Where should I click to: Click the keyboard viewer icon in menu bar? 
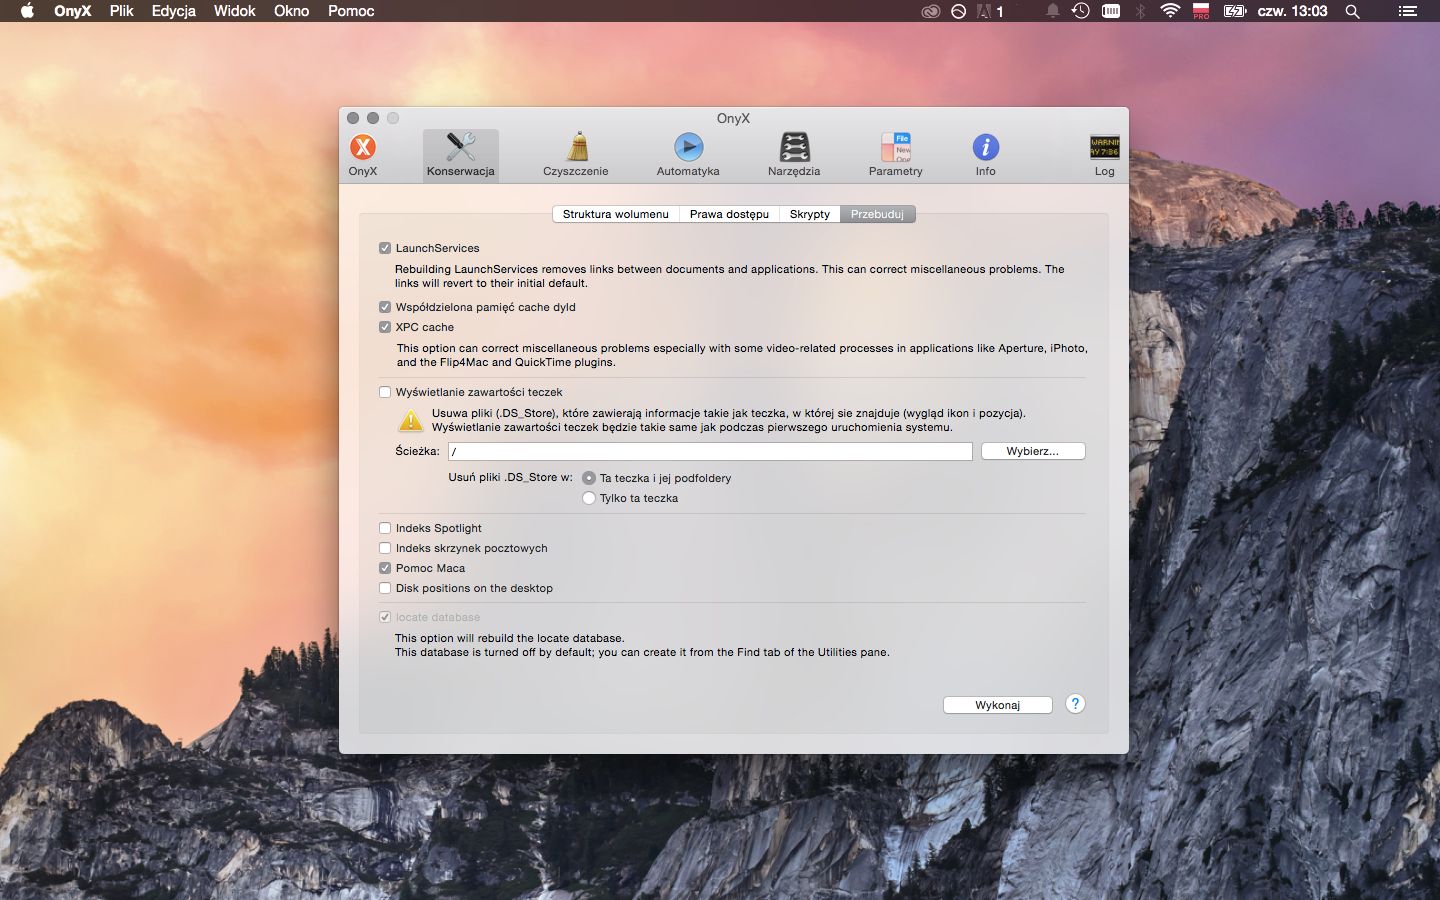[x=1111, y=11]
